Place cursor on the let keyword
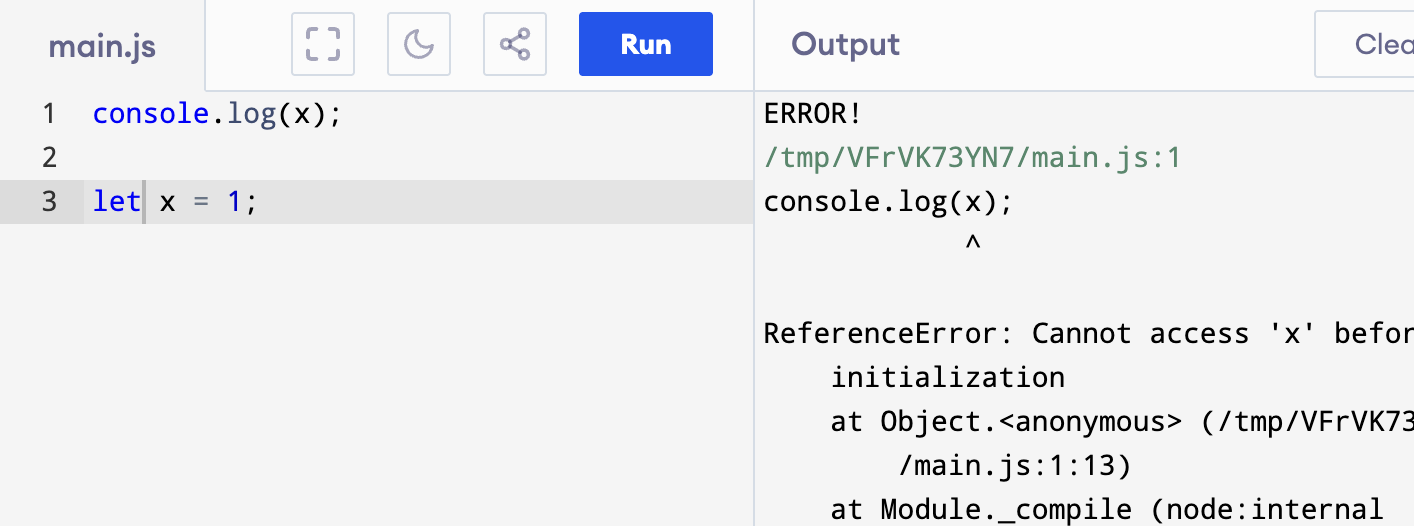This screenshot has height=526, width=1414. point(117,202)
